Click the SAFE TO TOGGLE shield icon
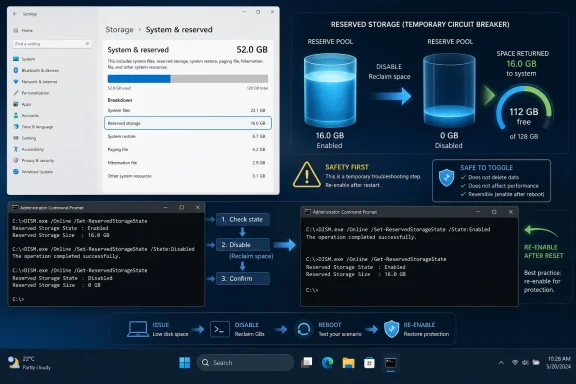Image resolution: width=576 pixels, height=384 pixels. (x=447, y=177)
